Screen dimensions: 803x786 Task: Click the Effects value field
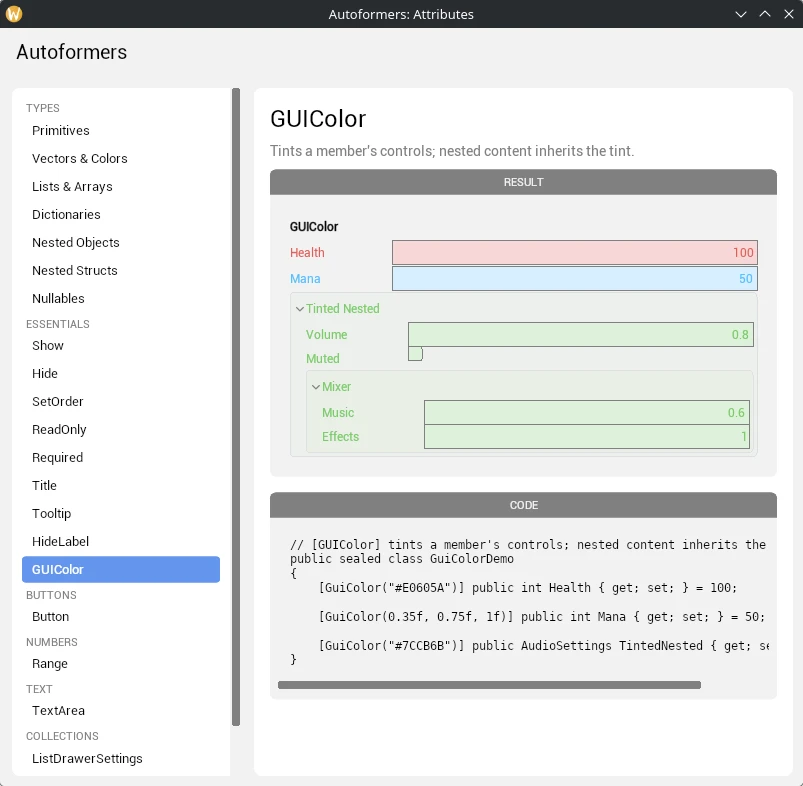tap(587, 437)
